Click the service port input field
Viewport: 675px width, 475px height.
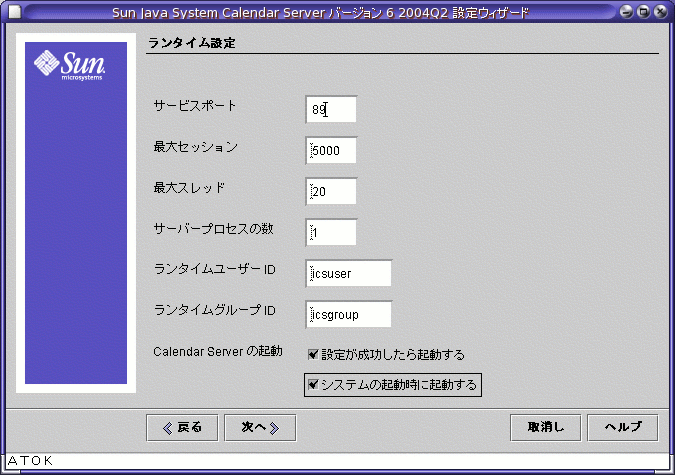pyautogui.click(x=331, y=109)
